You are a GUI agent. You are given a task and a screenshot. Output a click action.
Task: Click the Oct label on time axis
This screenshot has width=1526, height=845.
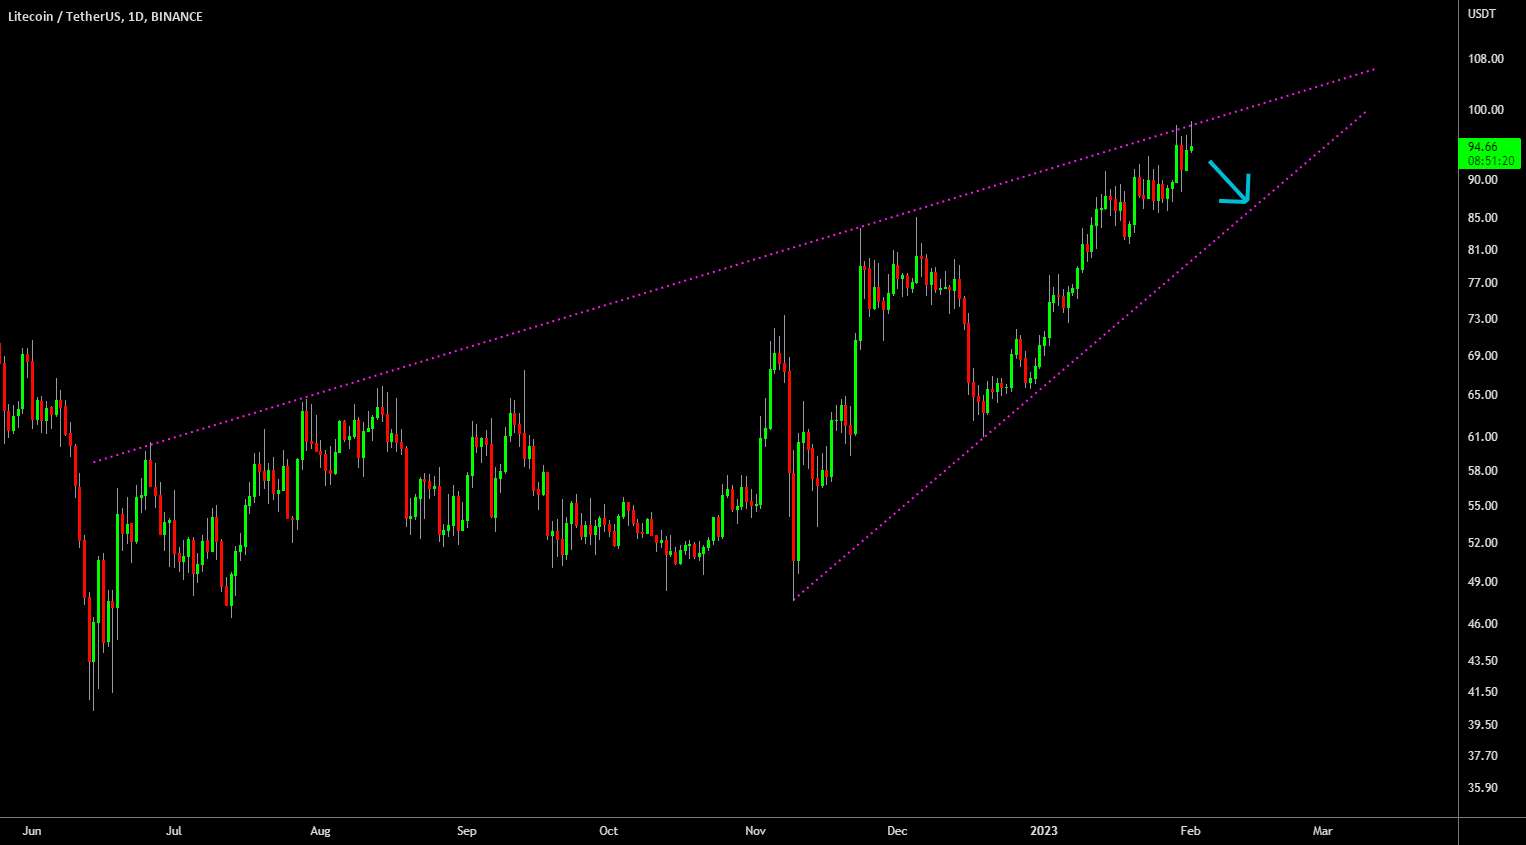(608, 831)
